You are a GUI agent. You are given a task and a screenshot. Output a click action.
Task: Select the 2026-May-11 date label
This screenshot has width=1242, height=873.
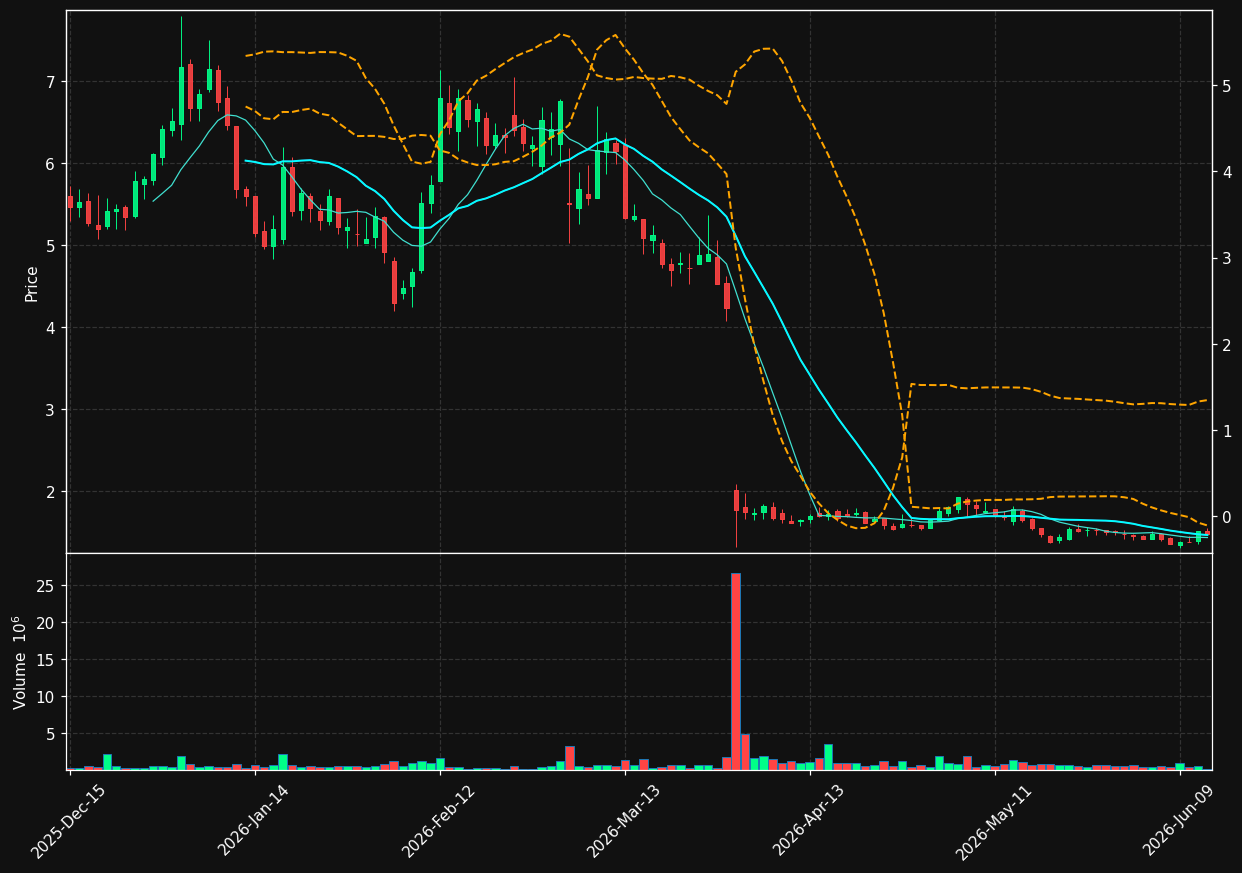click(x=994, y=821)
